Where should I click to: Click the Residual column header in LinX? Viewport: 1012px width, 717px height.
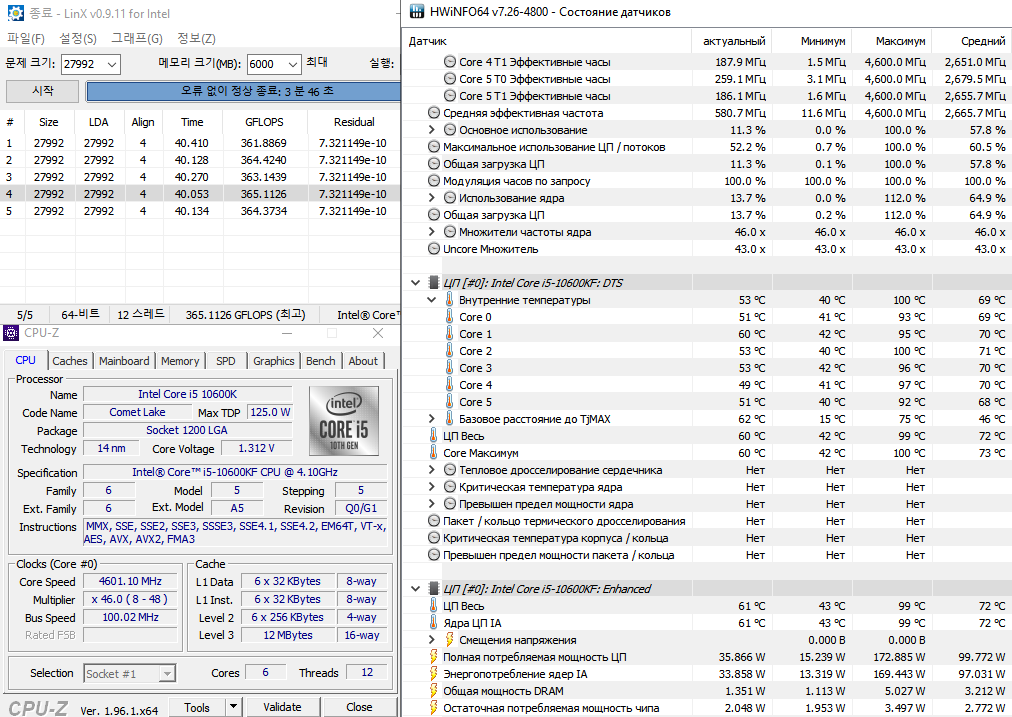tap(354, 122)
